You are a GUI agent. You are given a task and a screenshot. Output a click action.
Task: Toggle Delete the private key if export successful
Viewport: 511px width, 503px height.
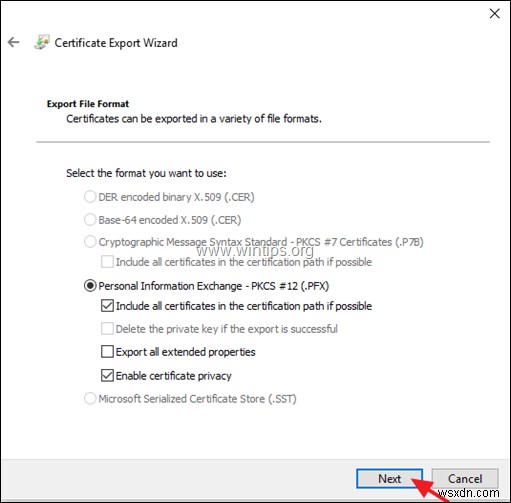point(107,329)
